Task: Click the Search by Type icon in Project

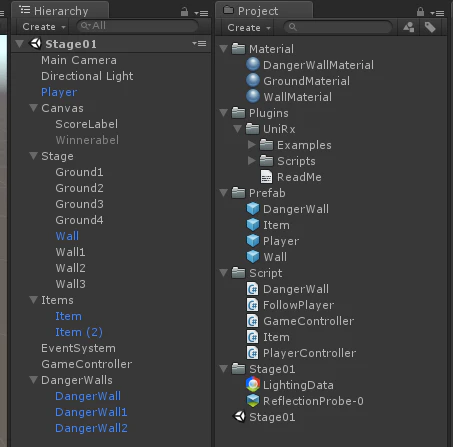Action: coord(409,27)
